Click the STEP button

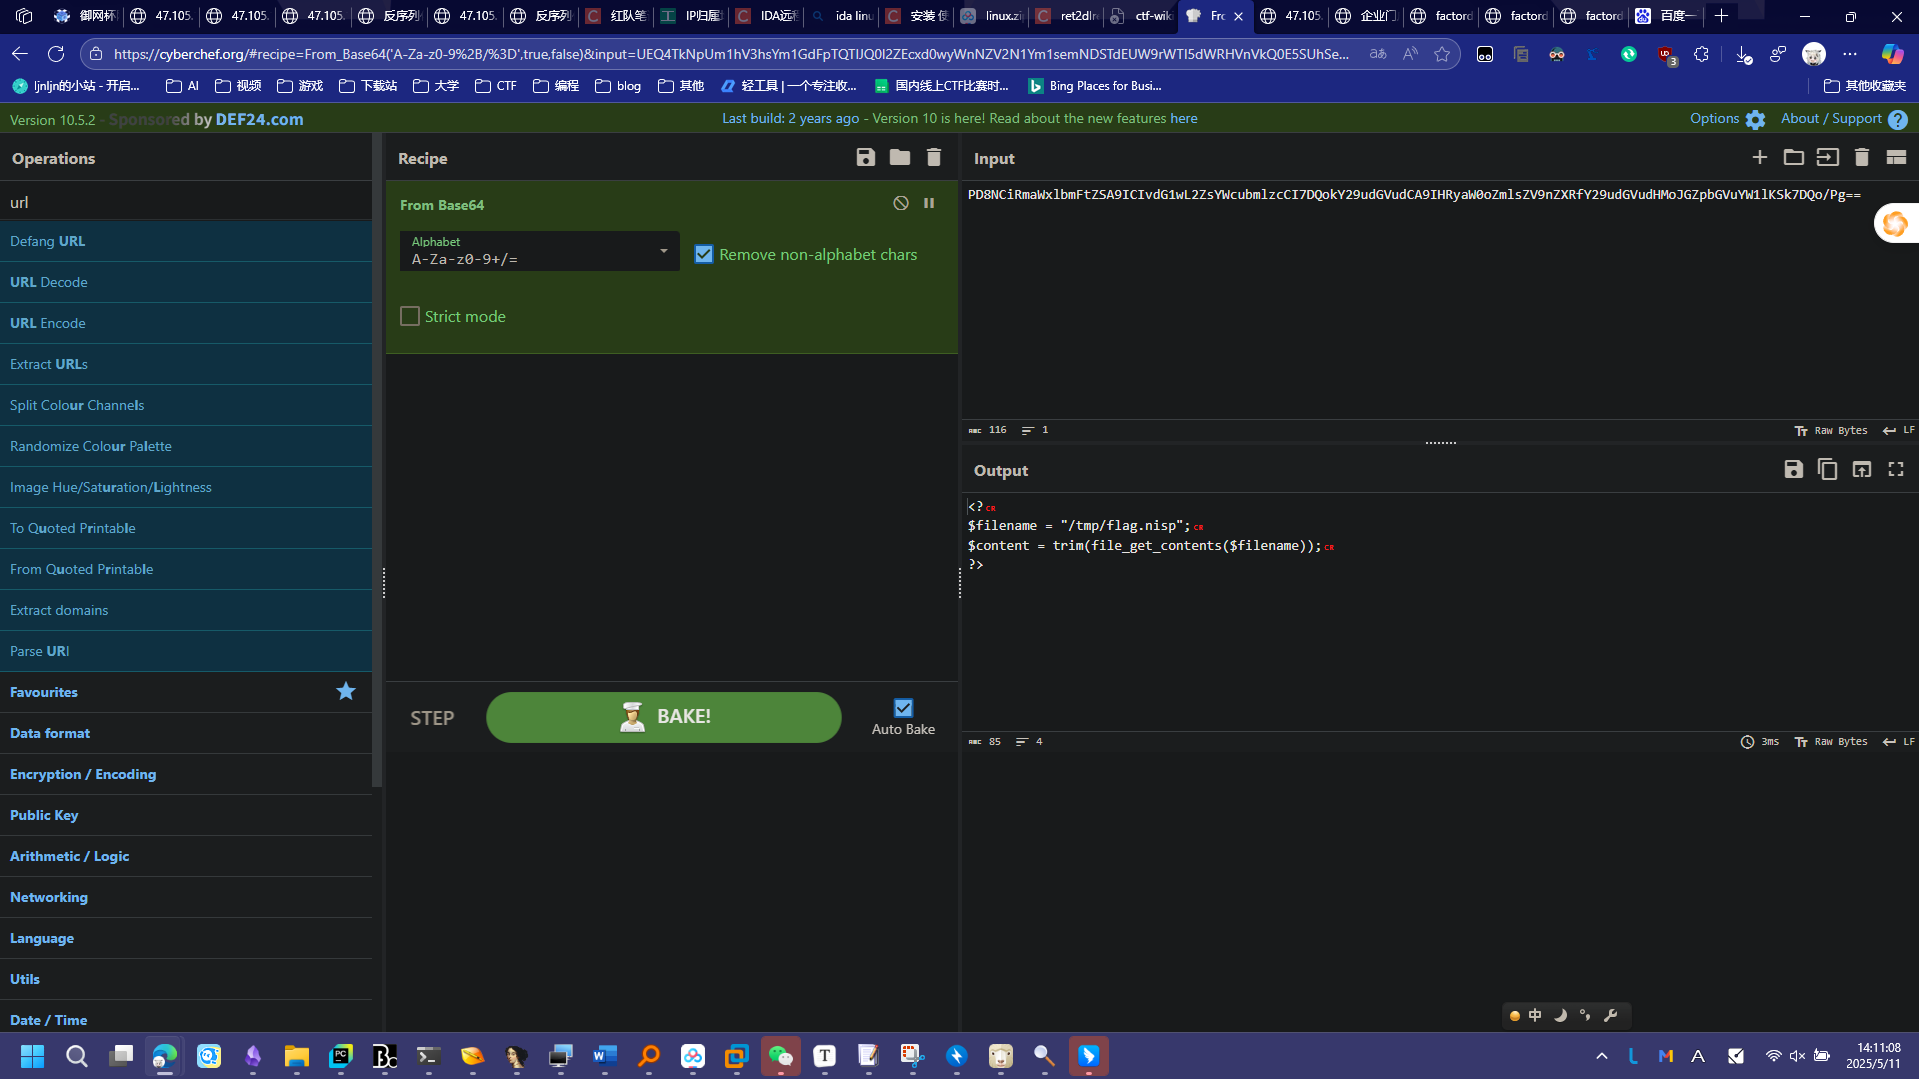(432, 718)
